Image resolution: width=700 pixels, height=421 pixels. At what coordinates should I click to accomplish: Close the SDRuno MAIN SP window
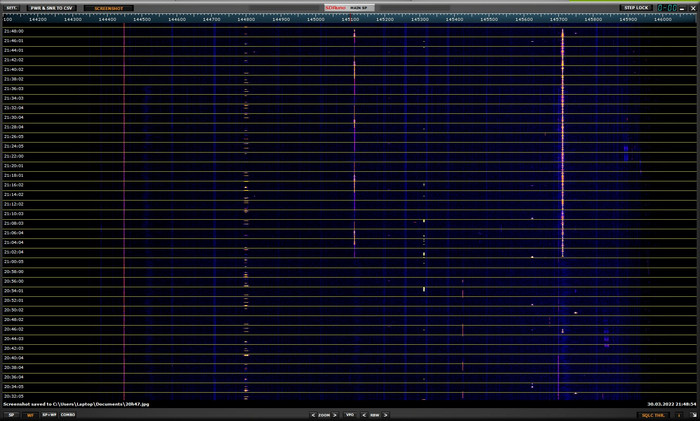coord(693,8)
